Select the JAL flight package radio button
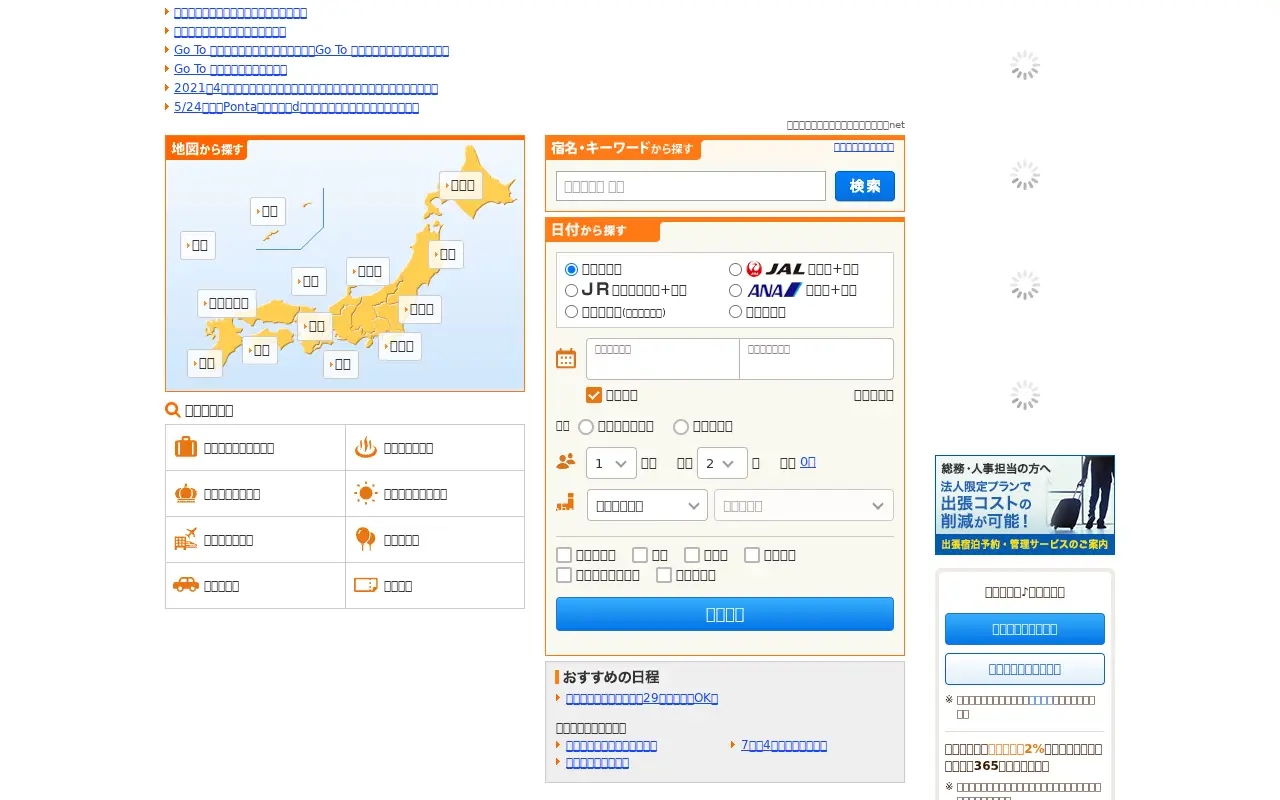1280x800 pixels. click(x=735, y=269)
